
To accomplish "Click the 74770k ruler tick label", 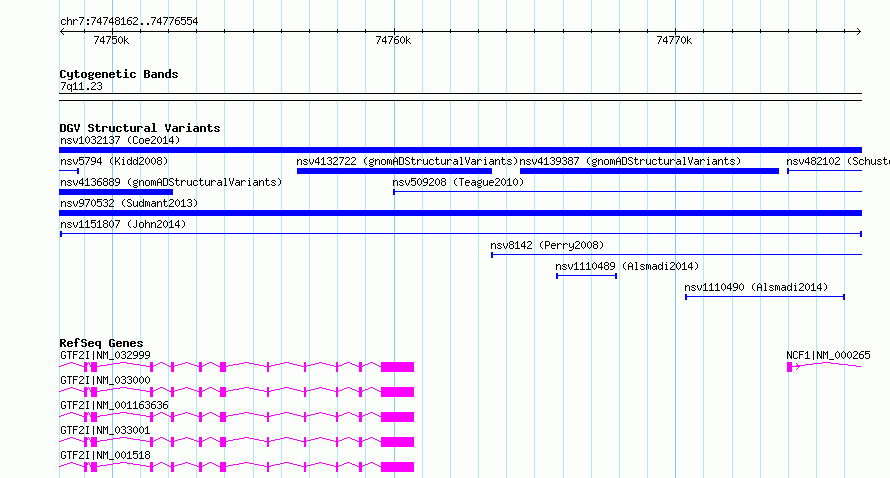I will click(x=674, y=40).
